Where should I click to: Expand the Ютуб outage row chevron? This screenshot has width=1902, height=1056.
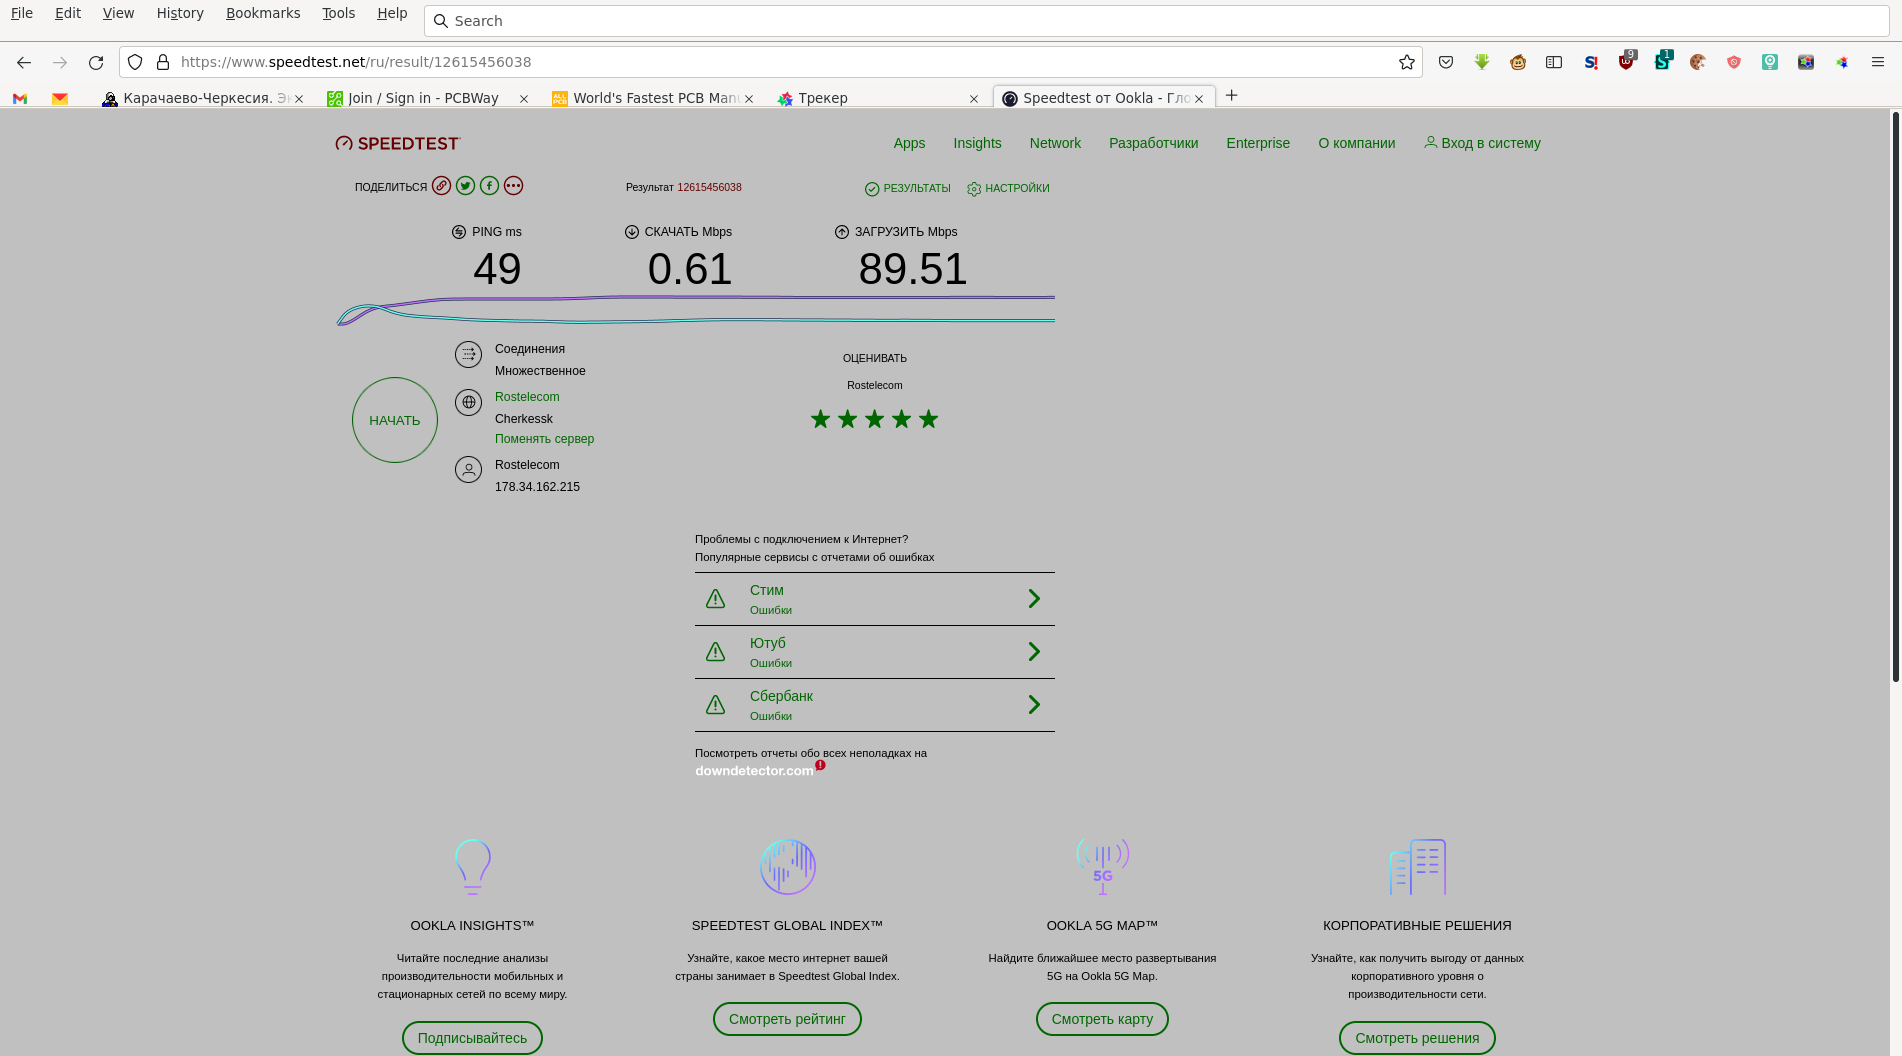click(1034, 652)
